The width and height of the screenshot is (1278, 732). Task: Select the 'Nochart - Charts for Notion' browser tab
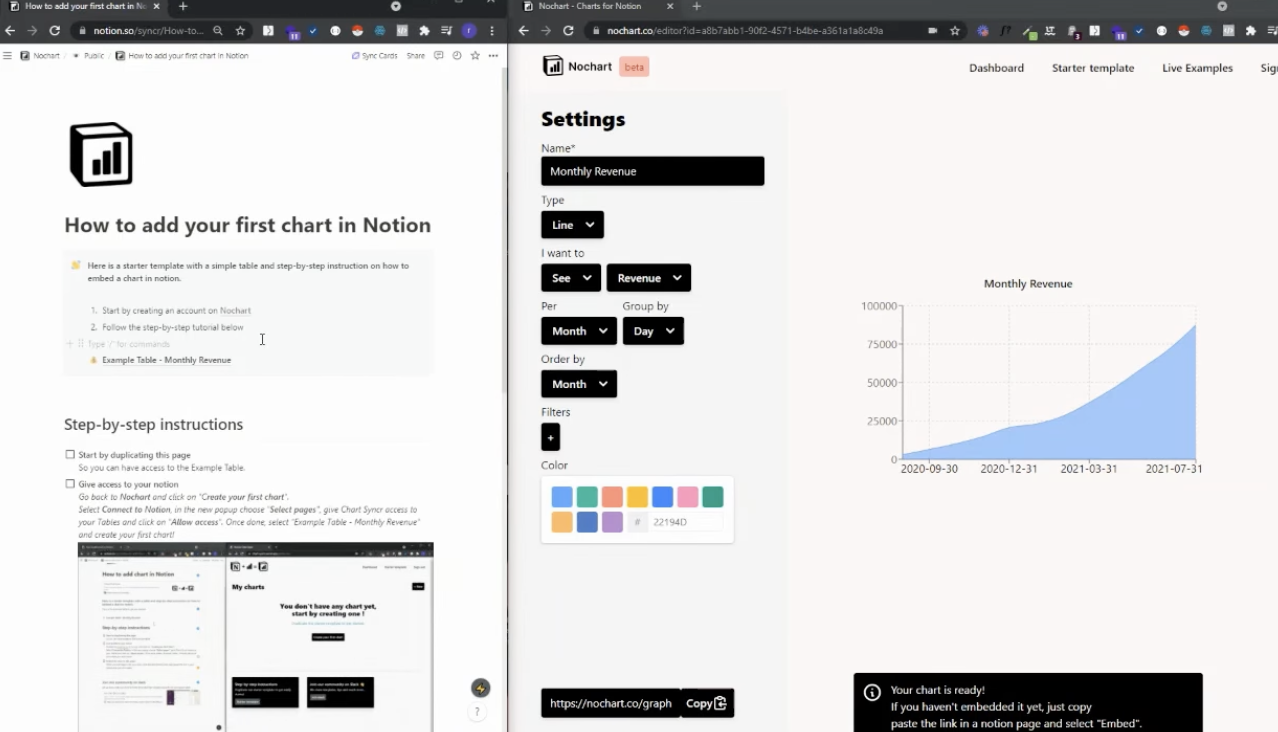click(596, 6)
